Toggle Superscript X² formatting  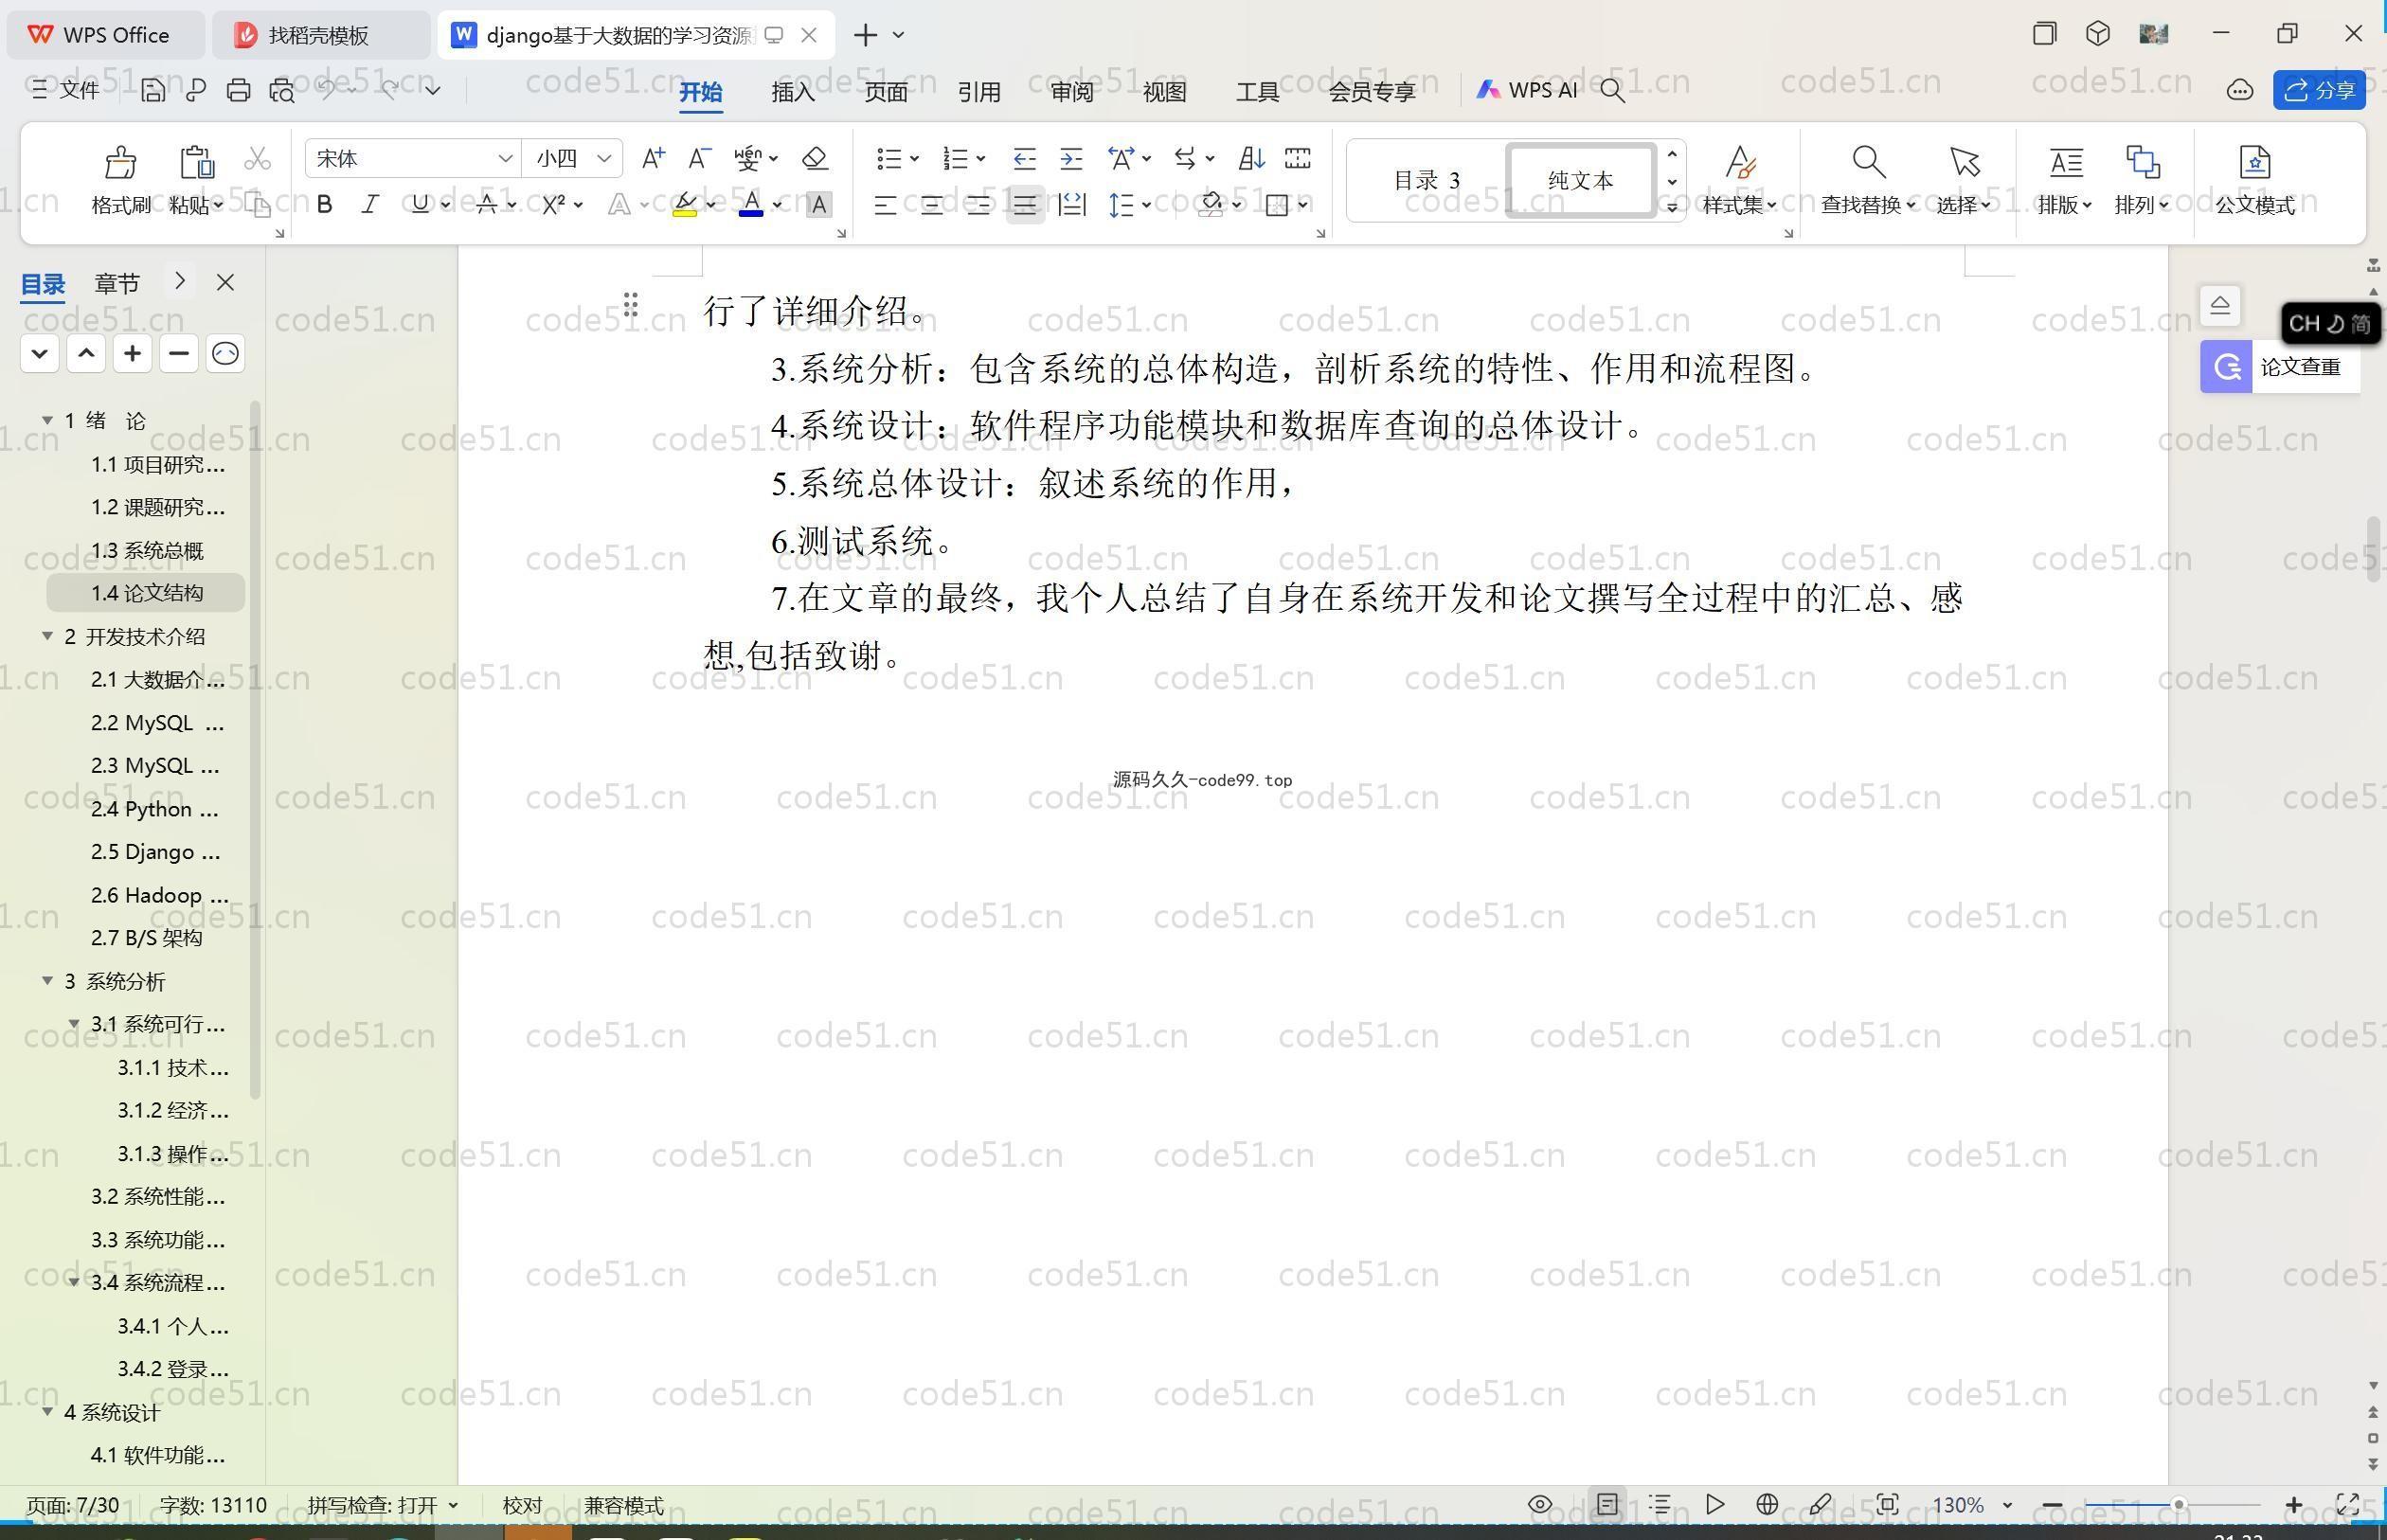553,205
